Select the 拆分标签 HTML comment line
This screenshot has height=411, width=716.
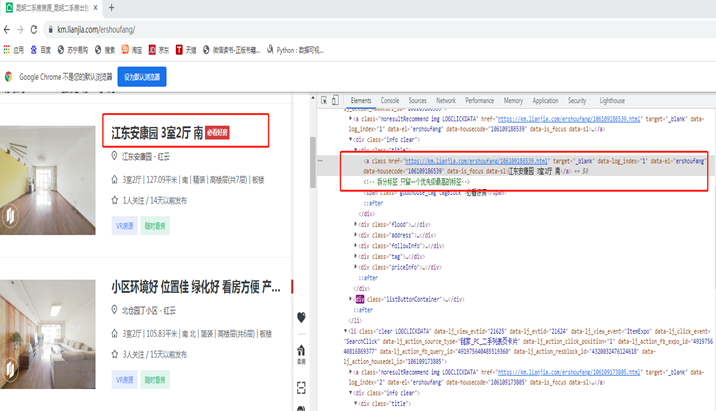[x=416, y=182]
